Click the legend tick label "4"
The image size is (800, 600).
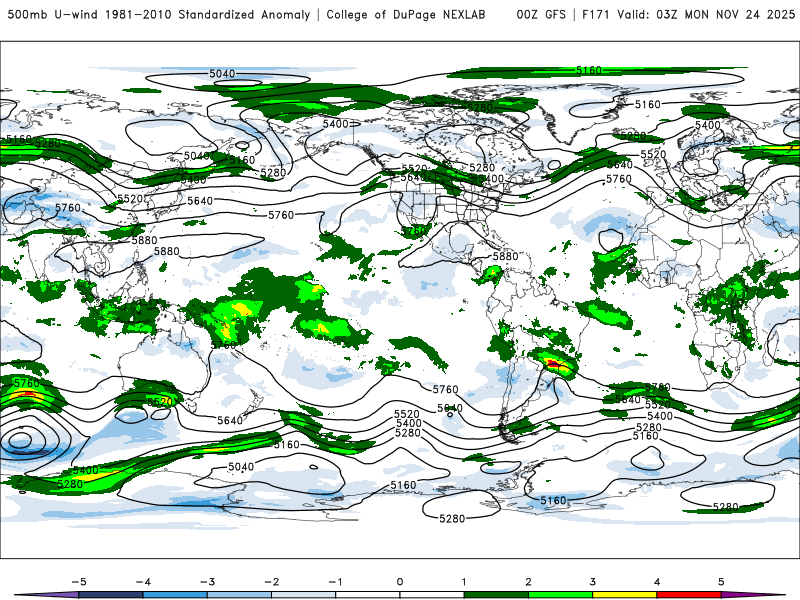pyautogui.click(x=657, y=582)
